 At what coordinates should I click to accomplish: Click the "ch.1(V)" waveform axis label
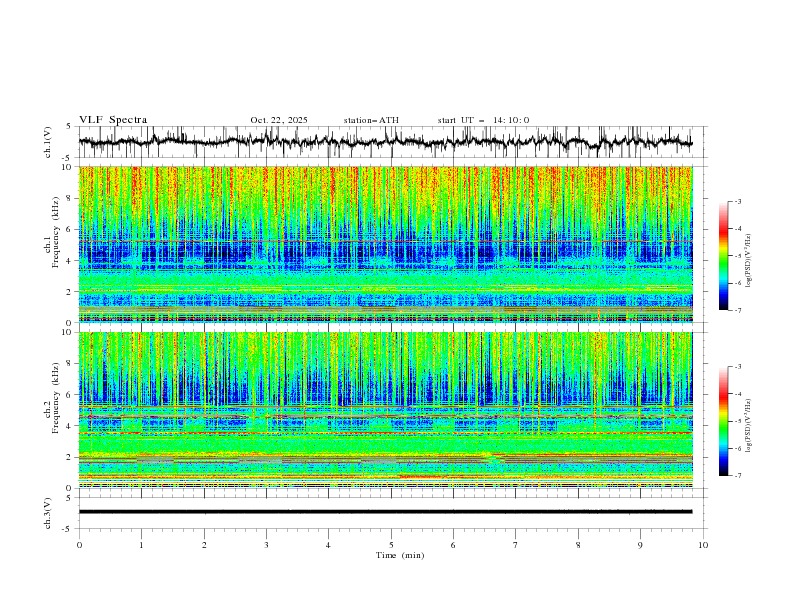pos(48,142)
